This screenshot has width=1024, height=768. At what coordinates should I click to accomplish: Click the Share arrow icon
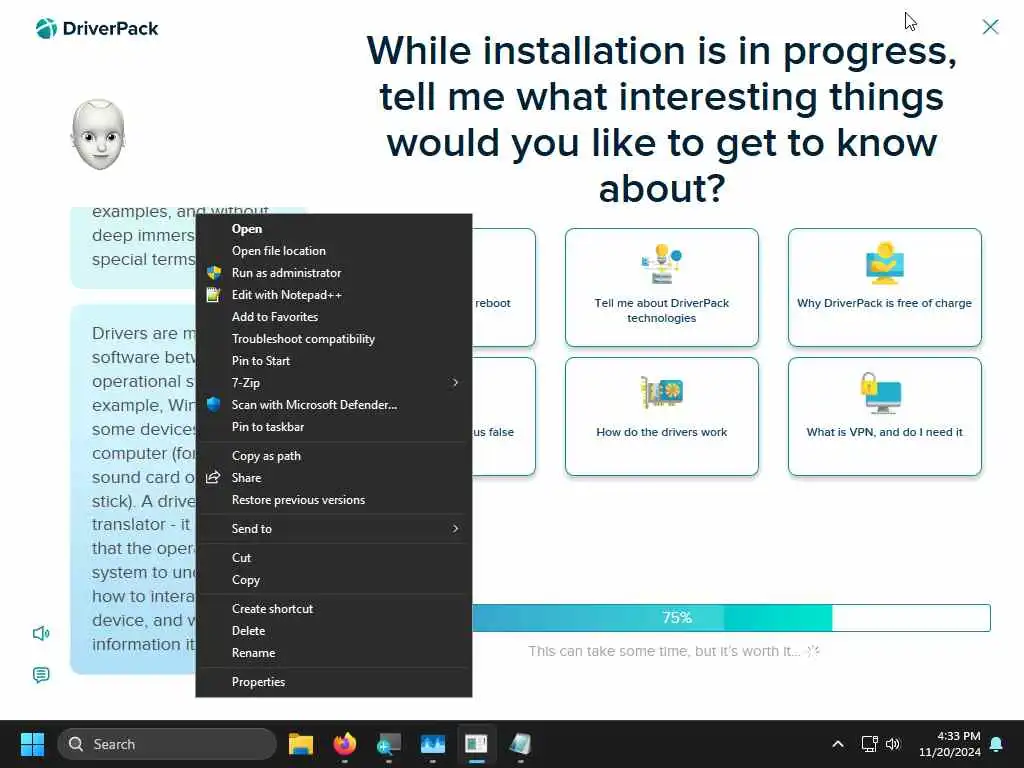point(213,477)
